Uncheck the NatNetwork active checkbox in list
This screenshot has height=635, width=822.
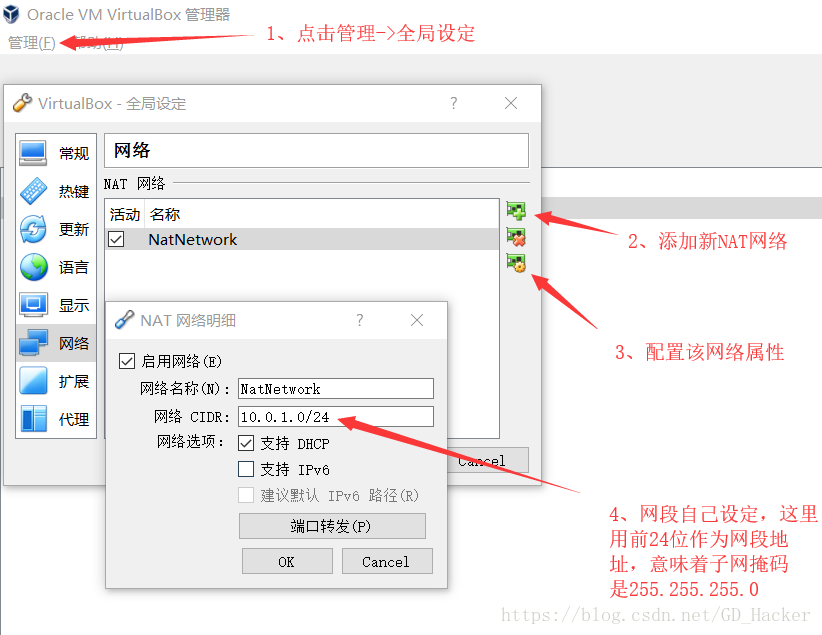coord(116,239)
